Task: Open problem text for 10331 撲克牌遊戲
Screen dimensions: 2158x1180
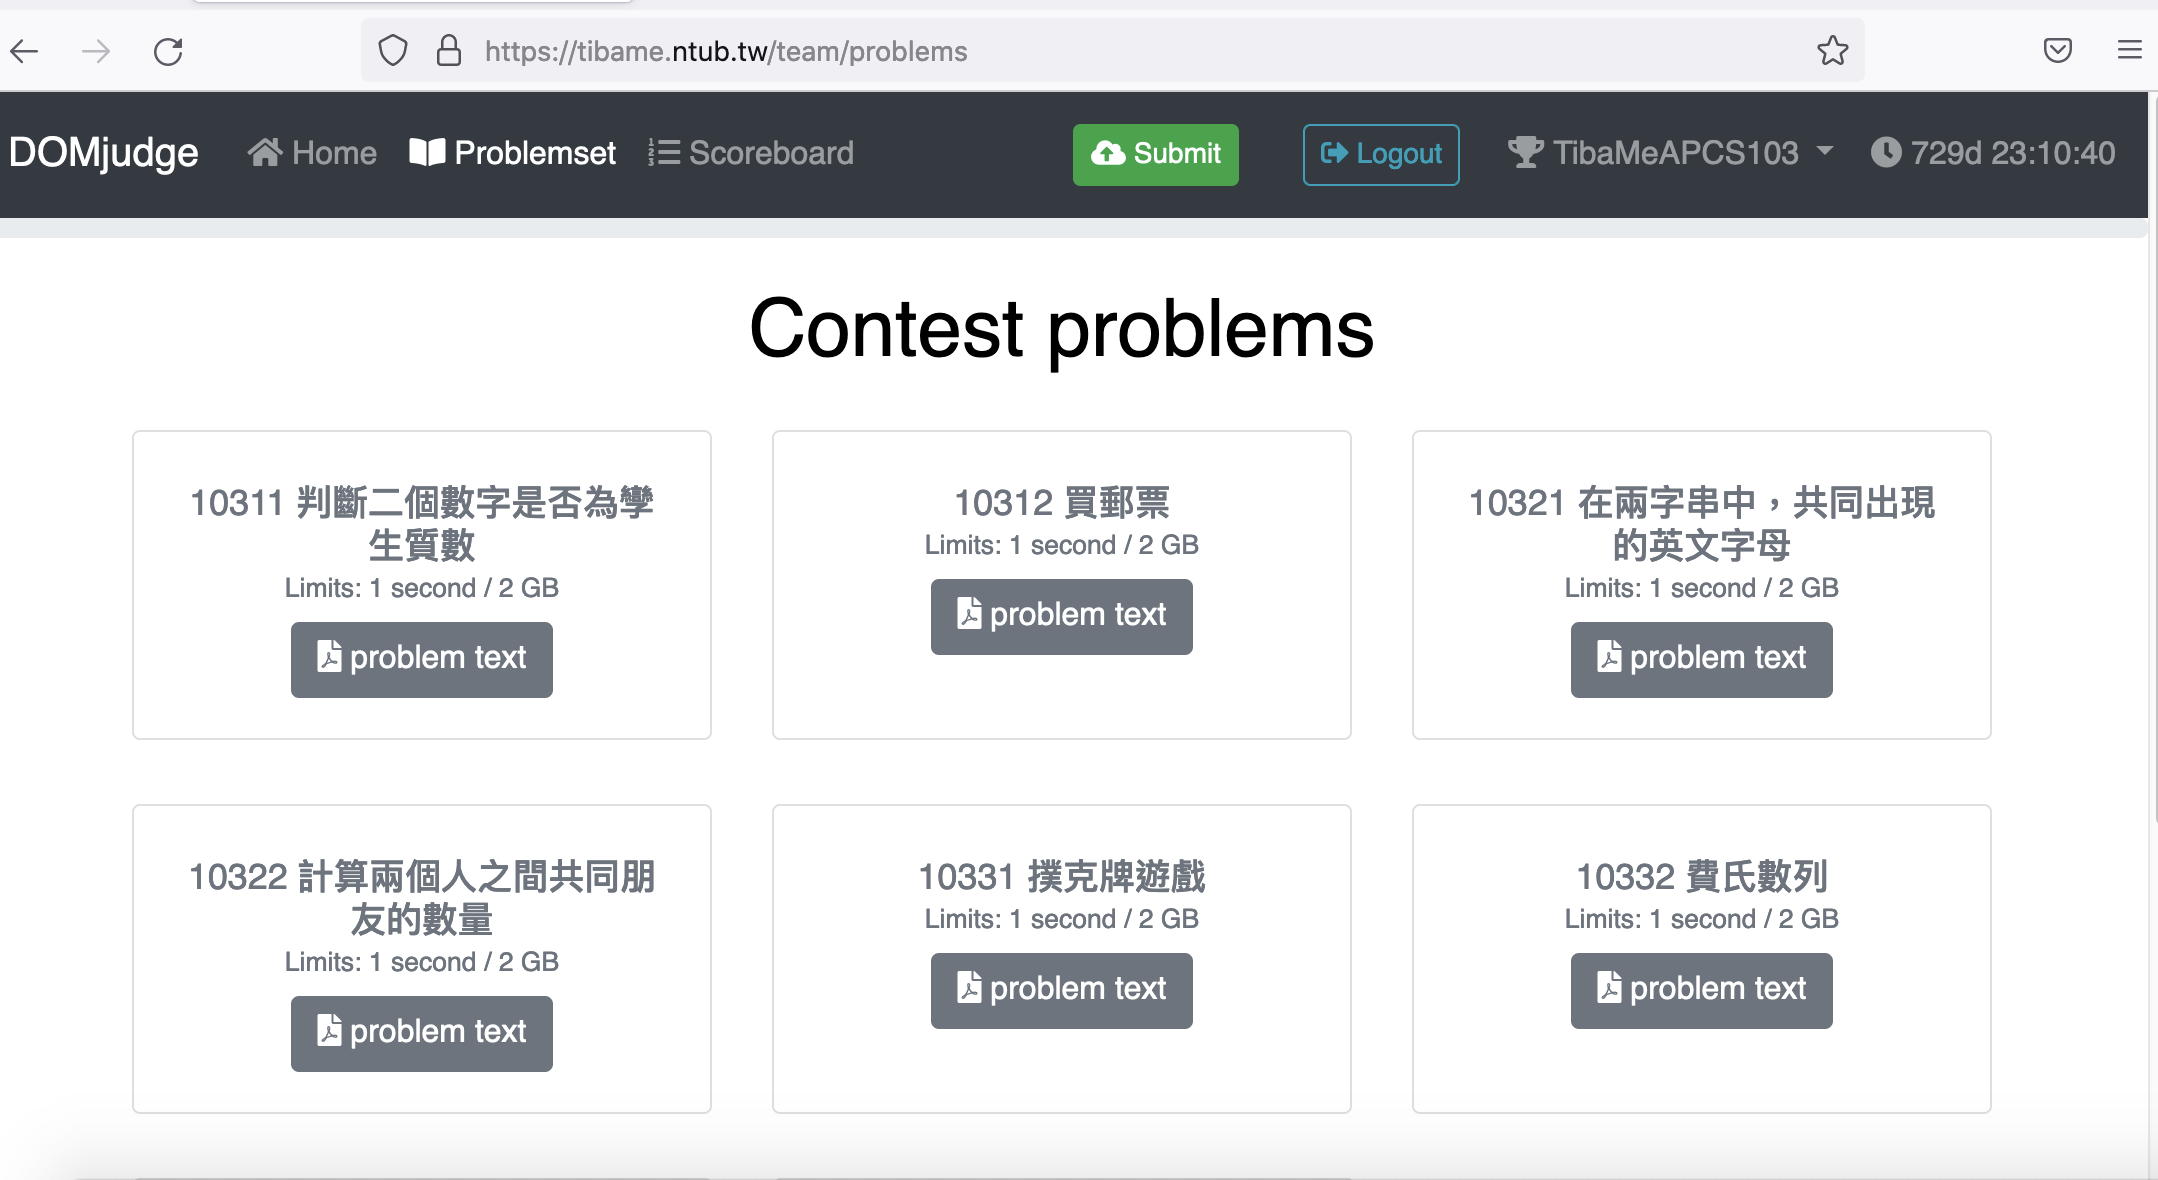Action: click(1061, 990)
